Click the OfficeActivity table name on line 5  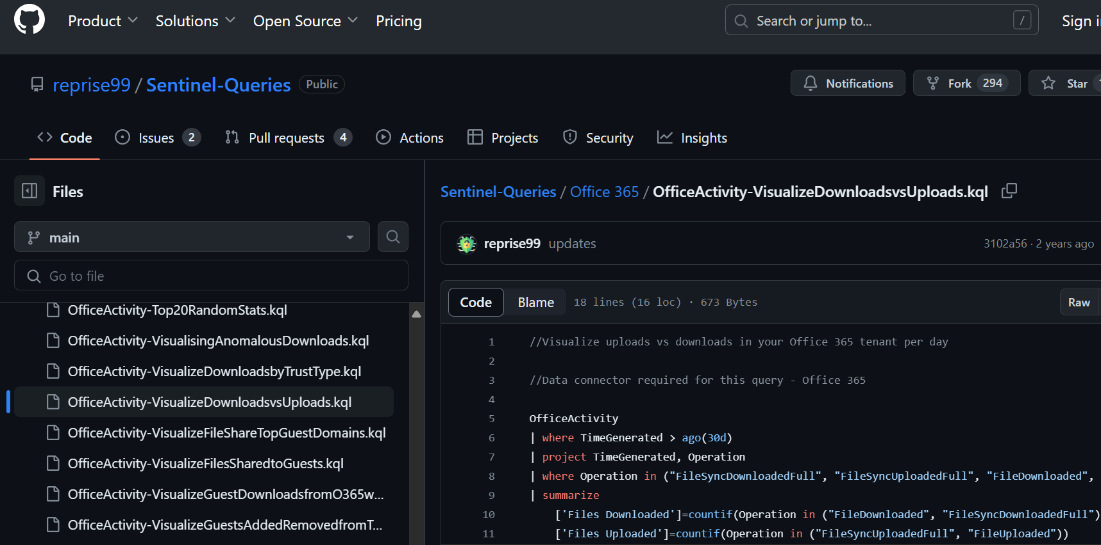574,419
